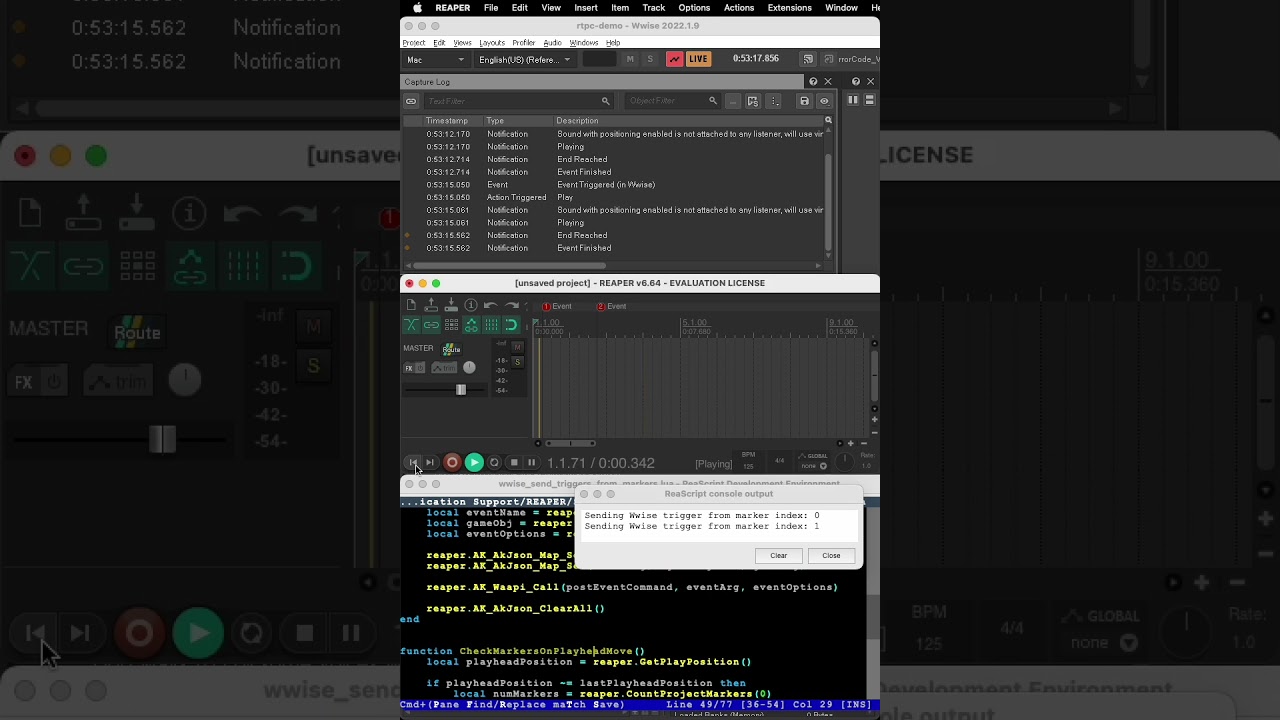This screenshot has height=720, width=1280.
Task: Open Wwise platform Mac dropdown
Action: (435, 59)
